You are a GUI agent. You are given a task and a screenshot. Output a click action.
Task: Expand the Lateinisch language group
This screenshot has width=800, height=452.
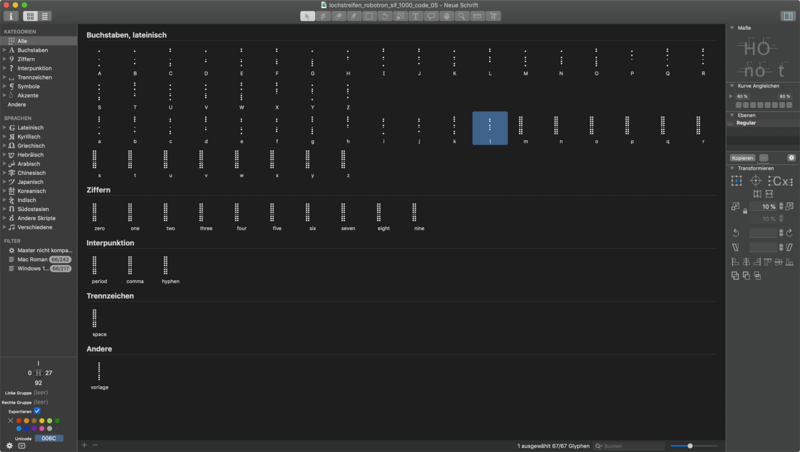click(4, 128)
